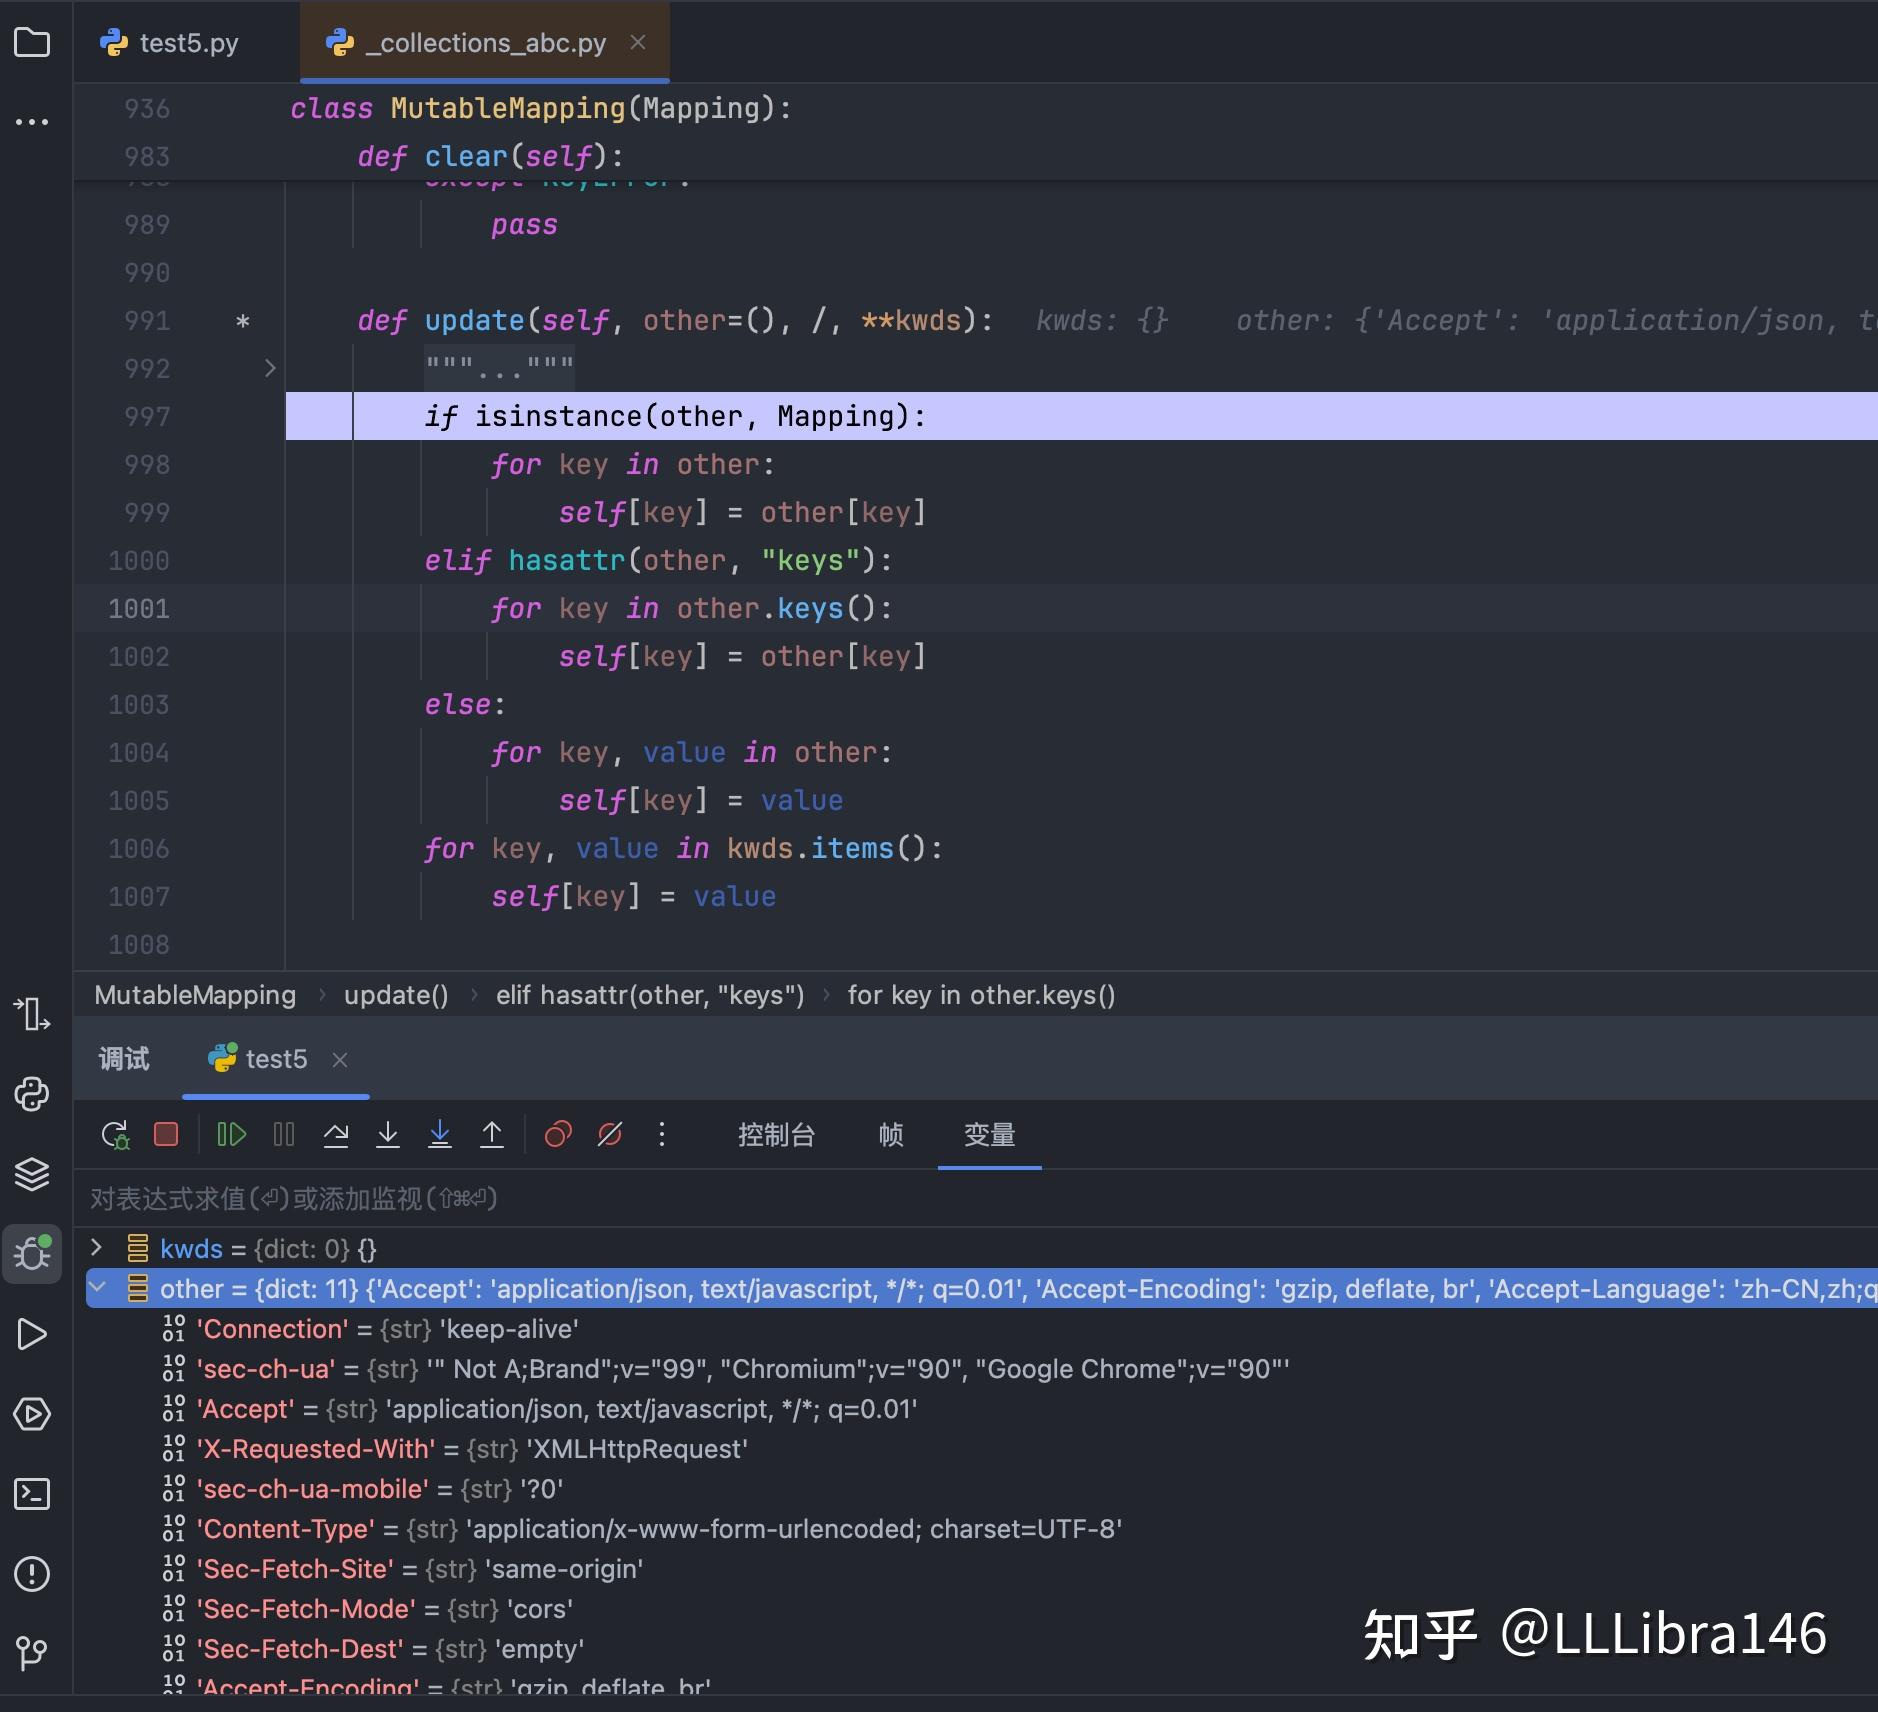Rerun the test5 debug session
This screenshot has height=1712, width=1878.
115,1133
